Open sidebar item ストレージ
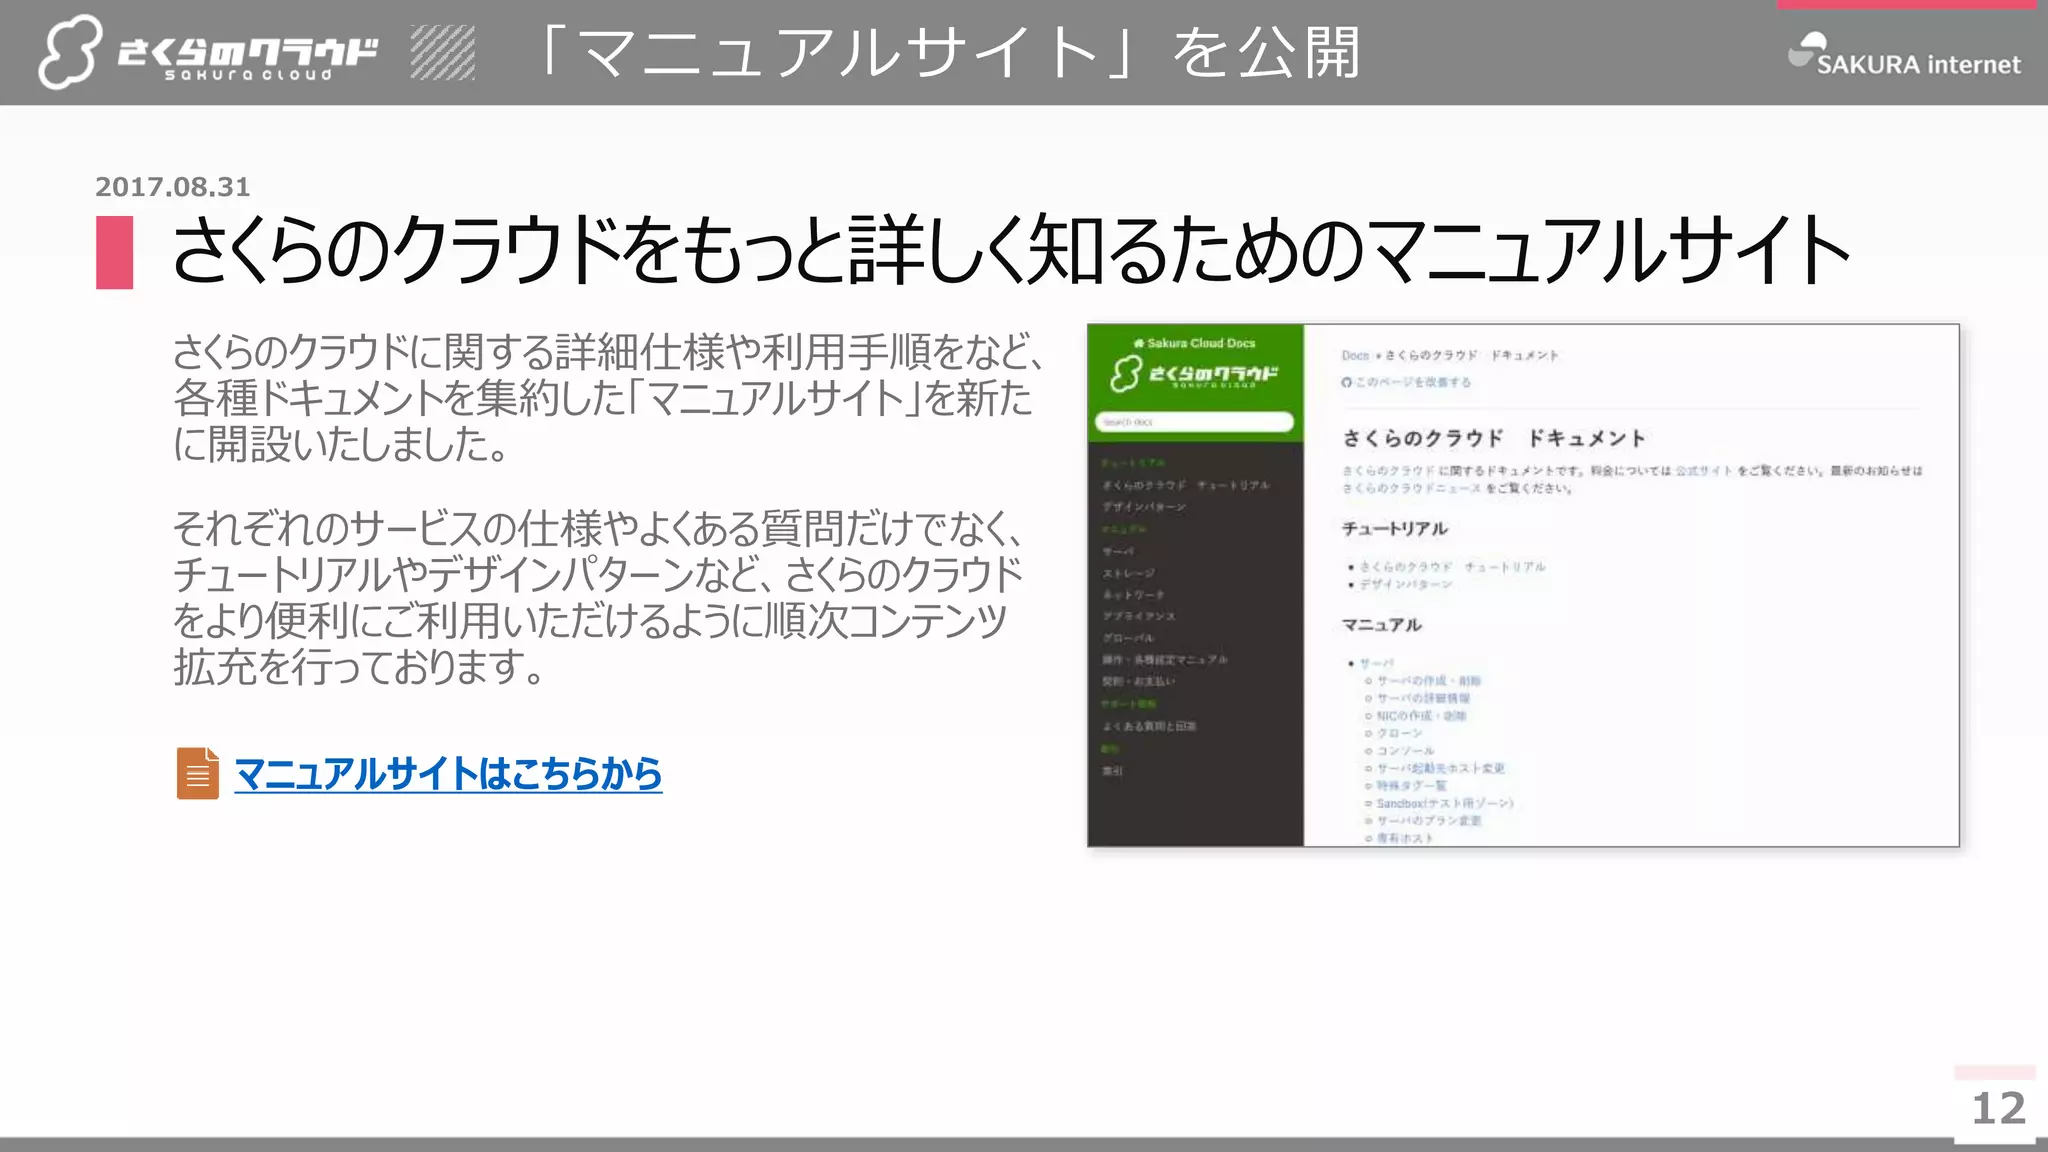The width and height of the screenshot is (2048, 1152). click(x=1128, y=573)
